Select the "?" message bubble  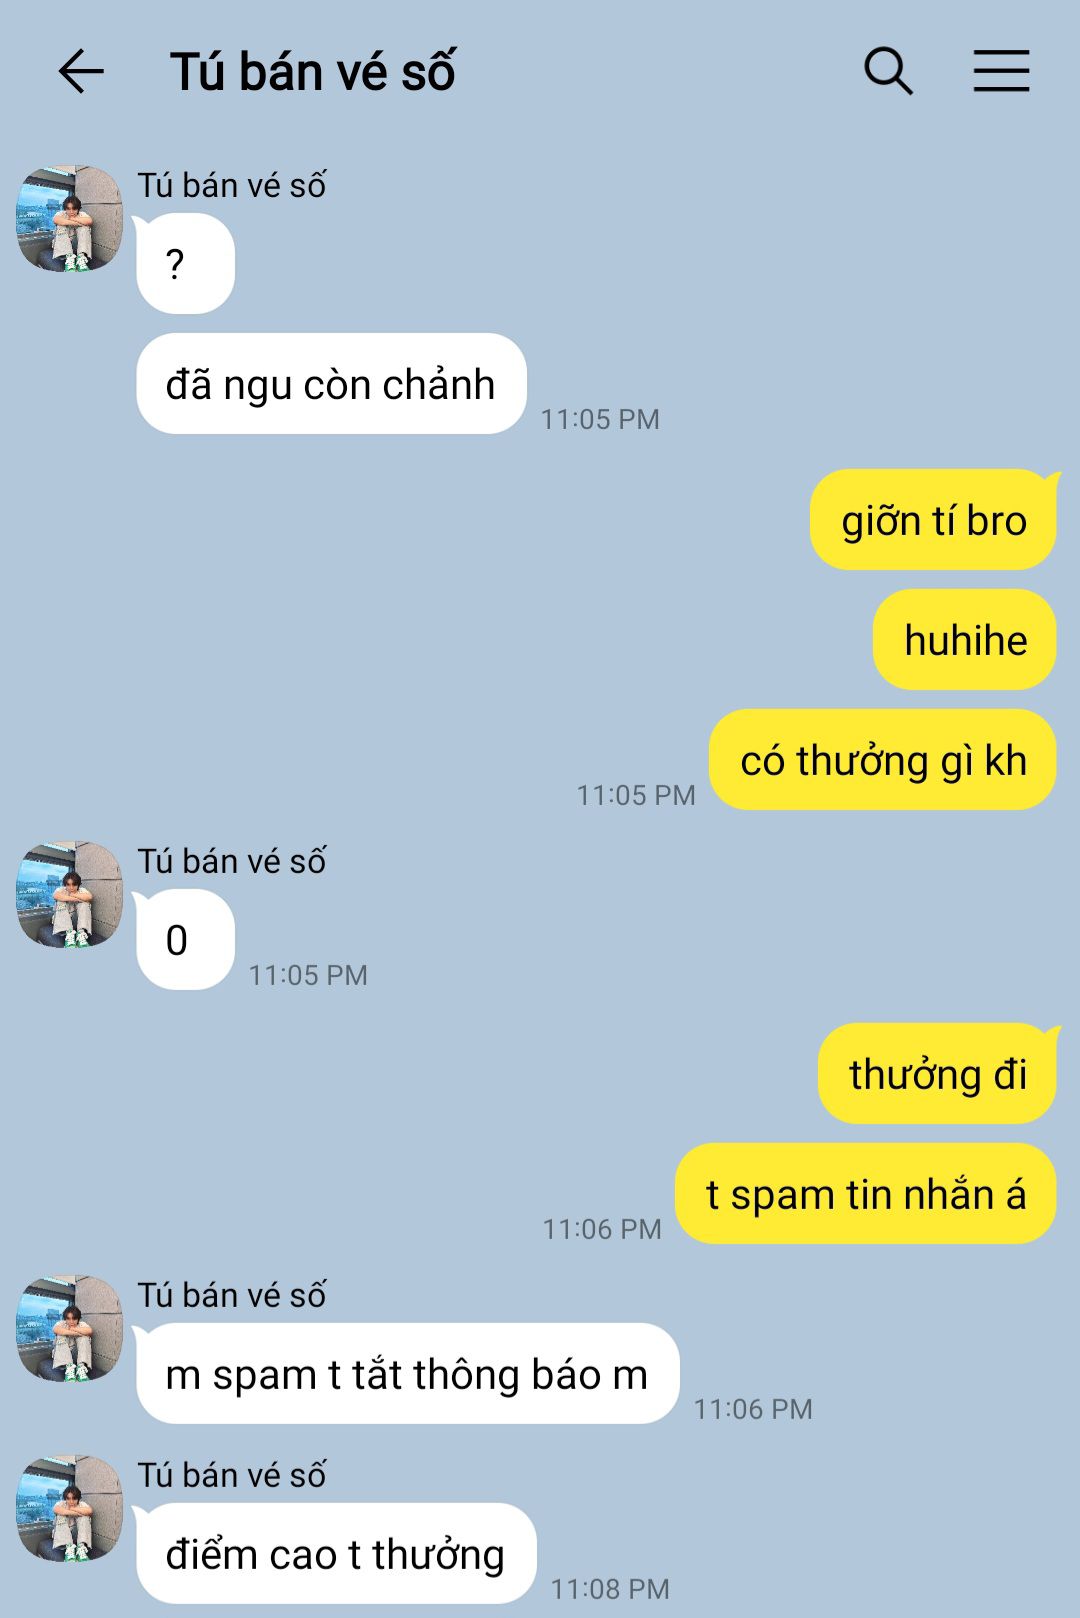point(185,264)
